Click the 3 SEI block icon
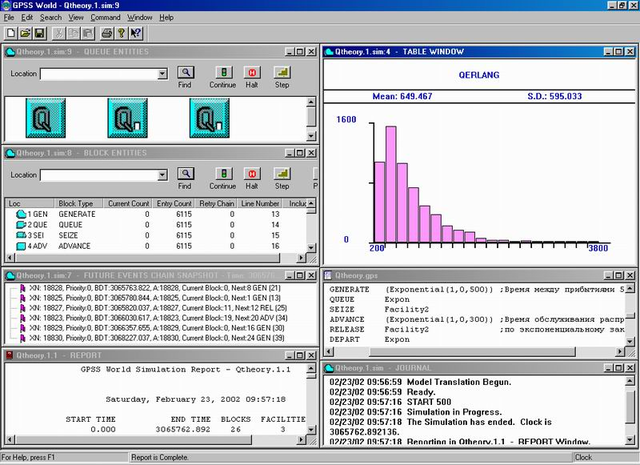640x465 pixels. [21, 235]
